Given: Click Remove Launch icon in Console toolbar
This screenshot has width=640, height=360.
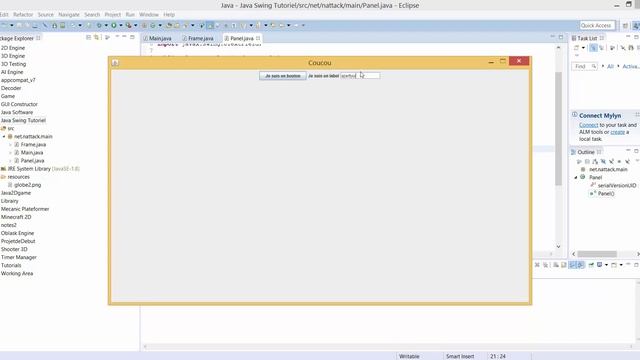Looking at the screenshot, I should (x=537, y=265).
